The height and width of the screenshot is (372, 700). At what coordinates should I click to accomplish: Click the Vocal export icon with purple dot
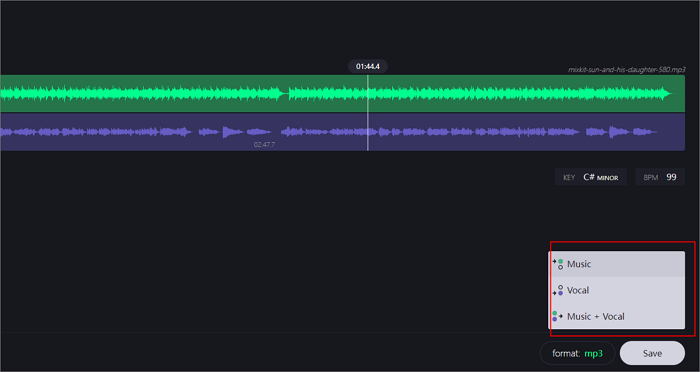click(558, 290)
